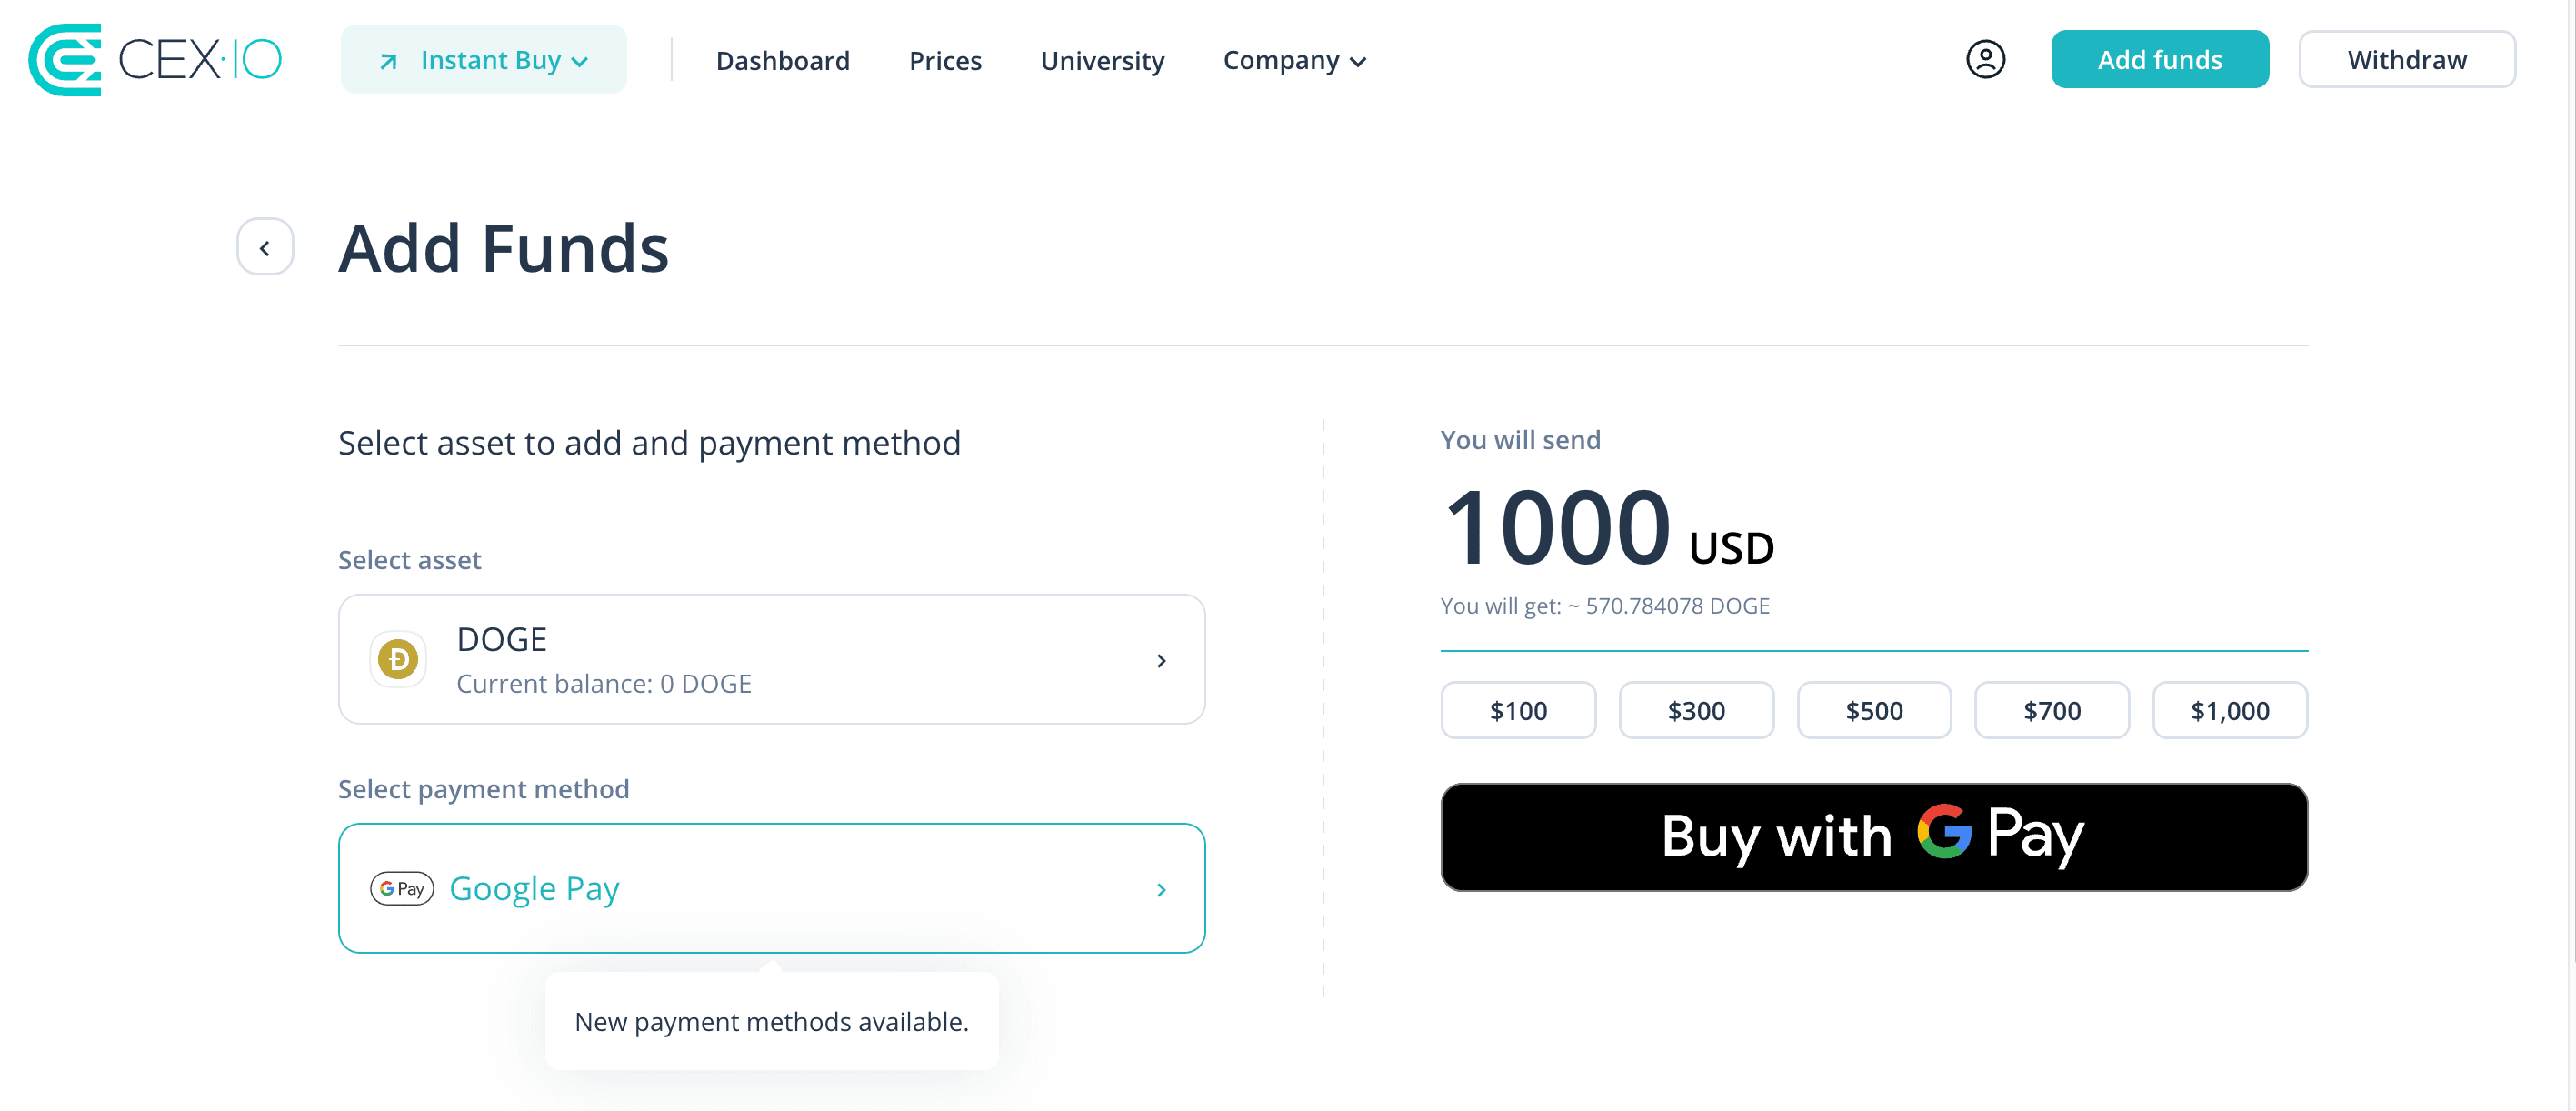Go back using the arrow button
2576x1111 pixels.
(x=265, y=247)
